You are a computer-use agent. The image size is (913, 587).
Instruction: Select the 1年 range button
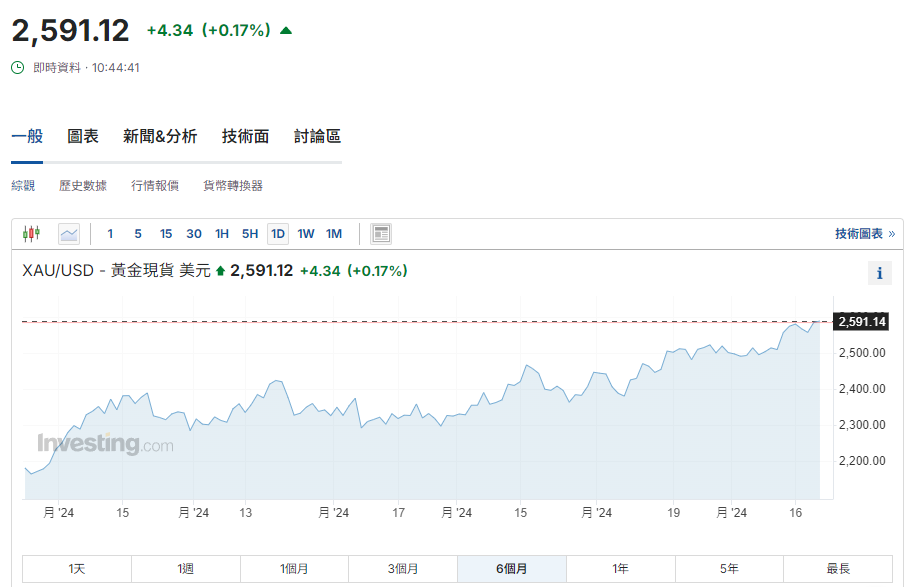point(620,567)
